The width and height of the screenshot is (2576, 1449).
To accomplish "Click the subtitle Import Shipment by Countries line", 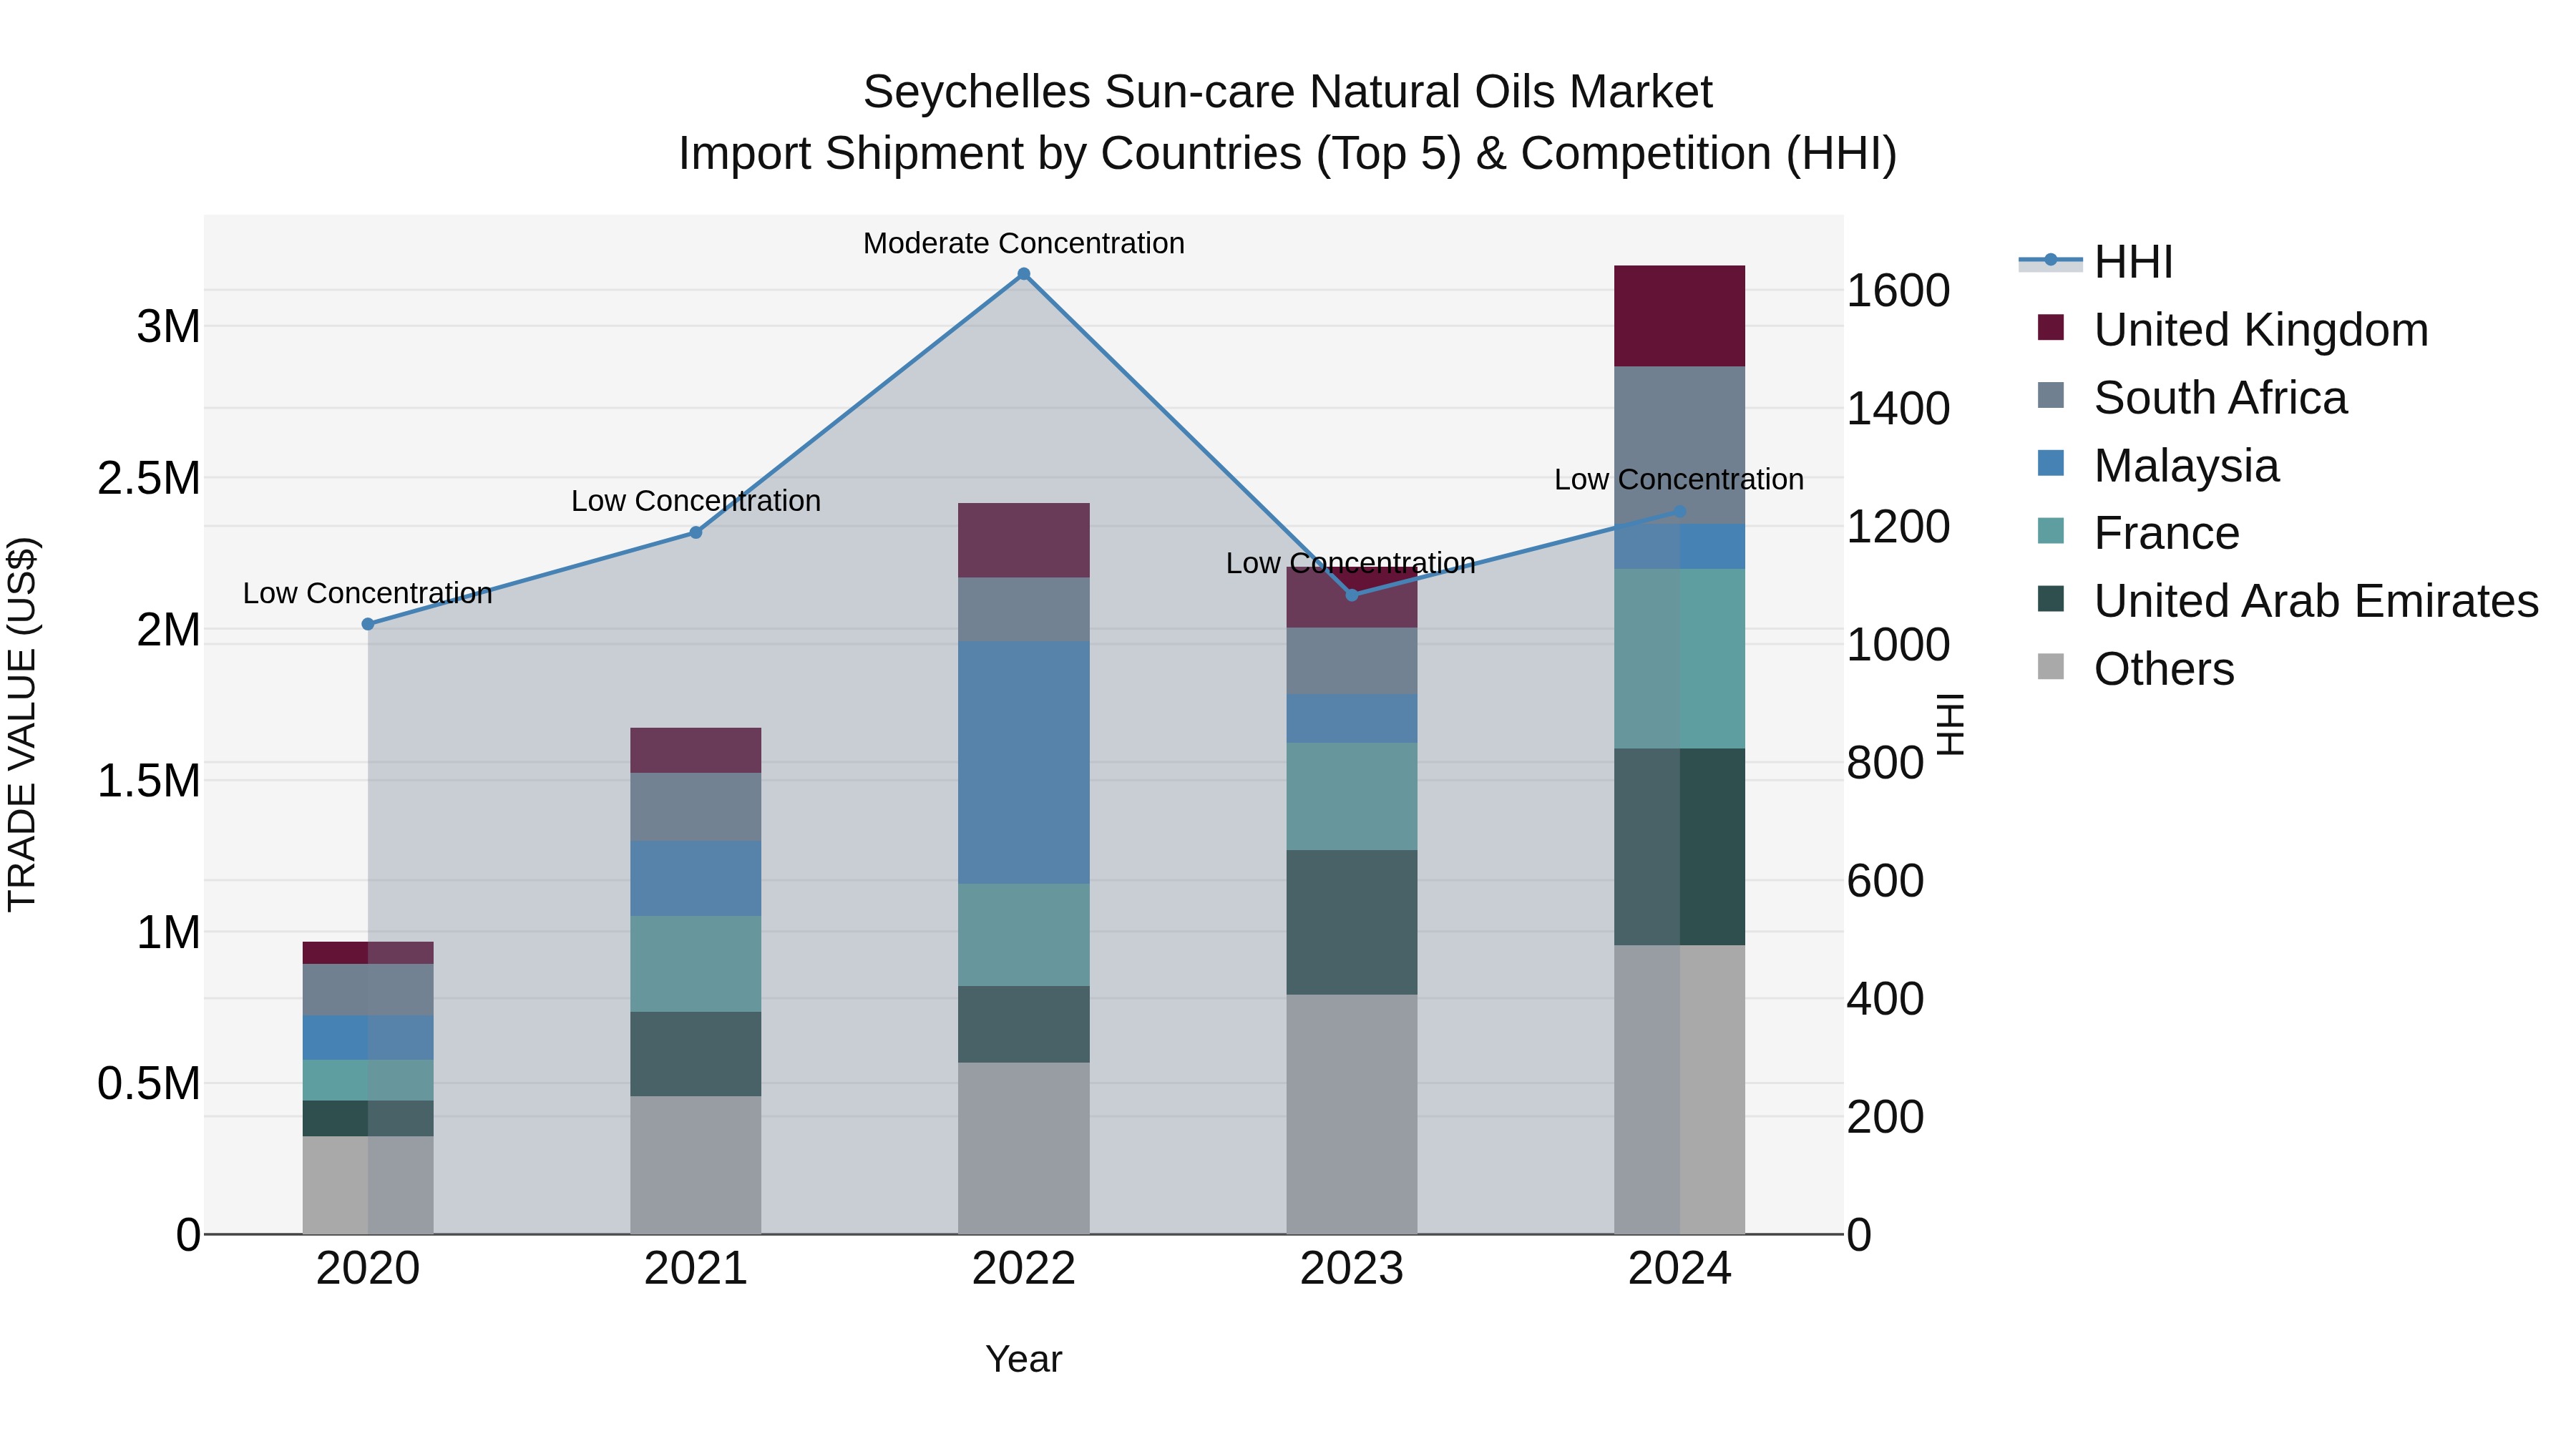I will (x=1288, y=154).
